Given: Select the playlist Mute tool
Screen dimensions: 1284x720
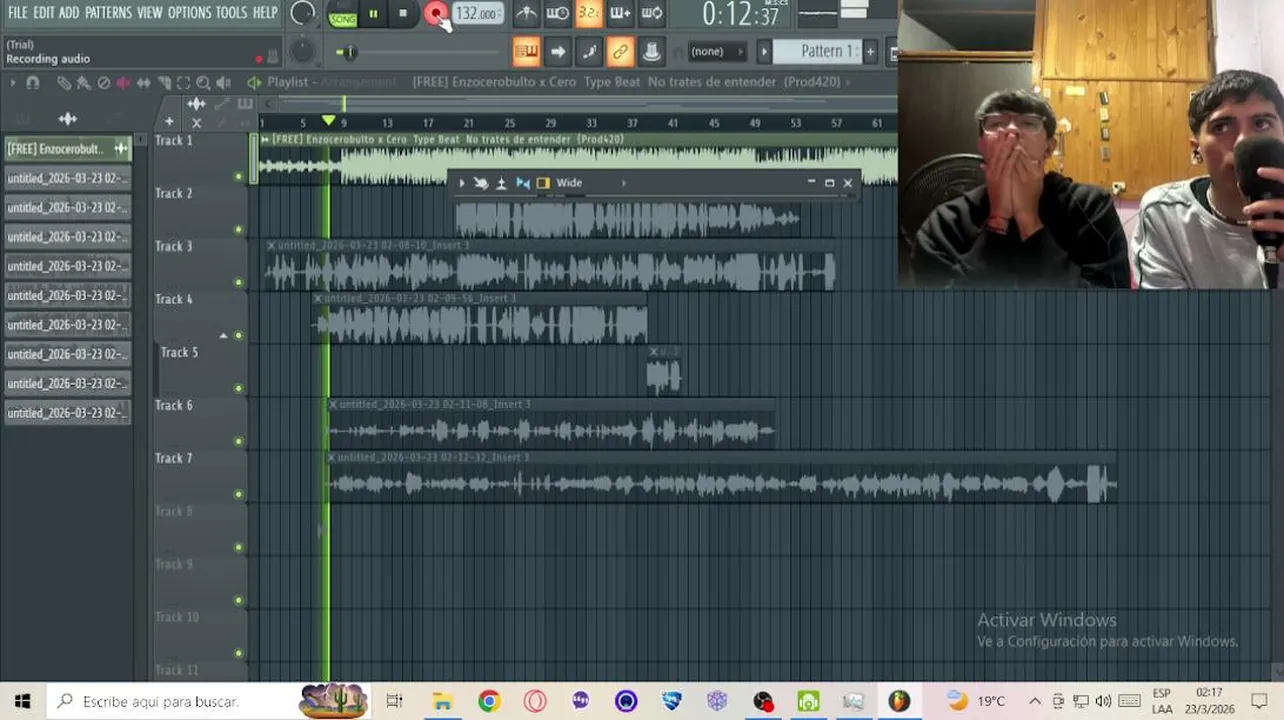Looking at the screenshot, I should click(x=124, y=83).
